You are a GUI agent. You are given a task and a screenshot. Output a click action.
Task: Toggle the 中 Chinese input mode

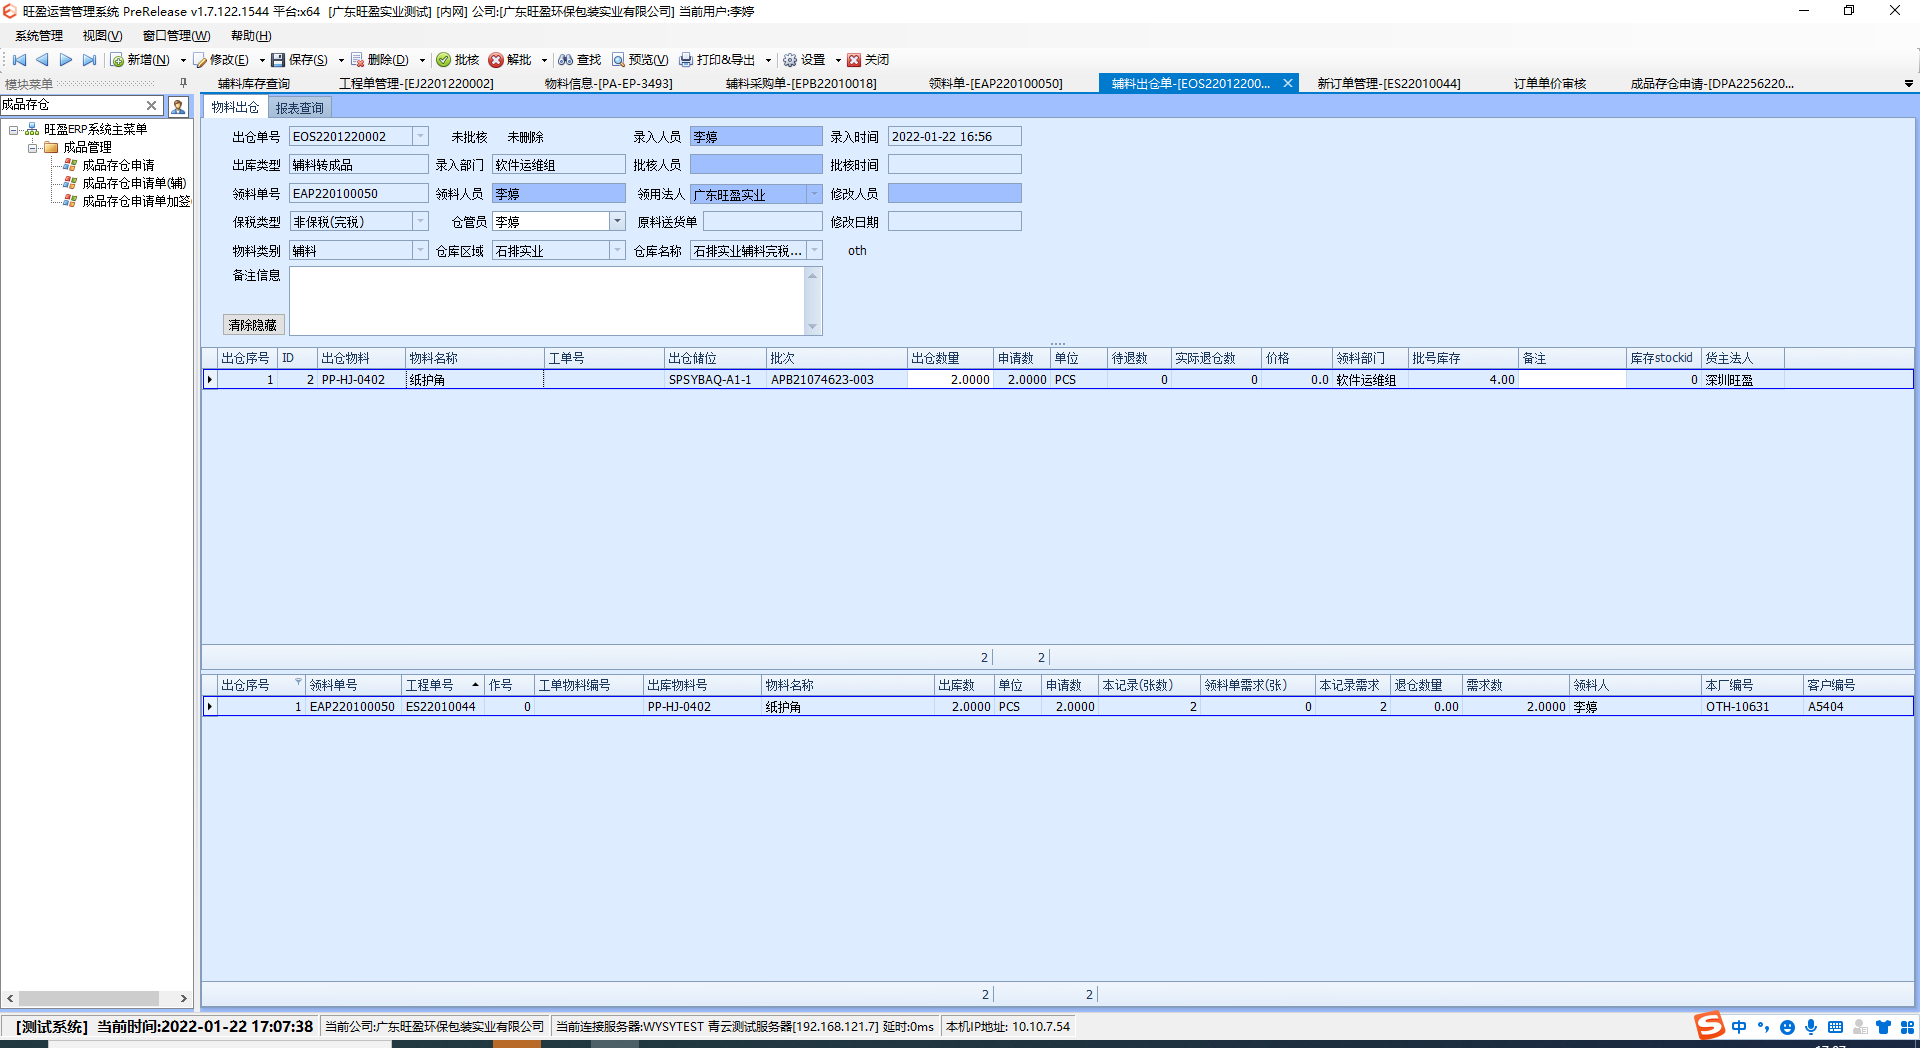pyautogui.click(x=1739, y=1027)
